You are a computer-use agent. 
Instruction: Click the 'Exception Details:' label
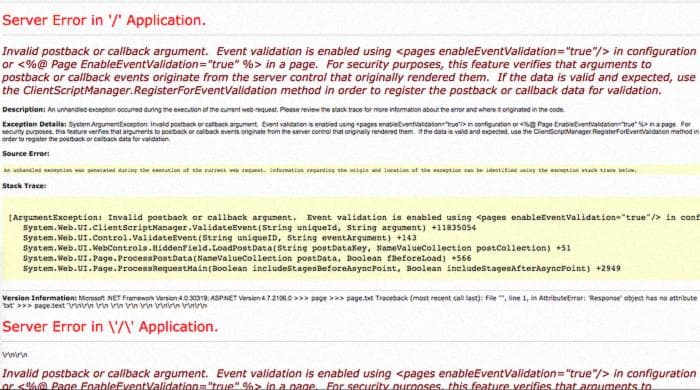click(x=34, y=124)
